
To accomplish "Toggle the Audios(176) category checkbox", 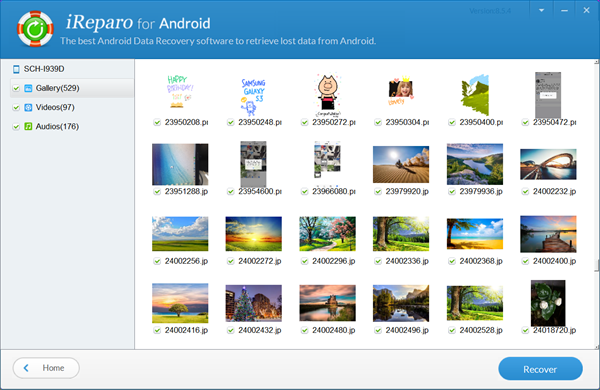I will coord(16,127).
